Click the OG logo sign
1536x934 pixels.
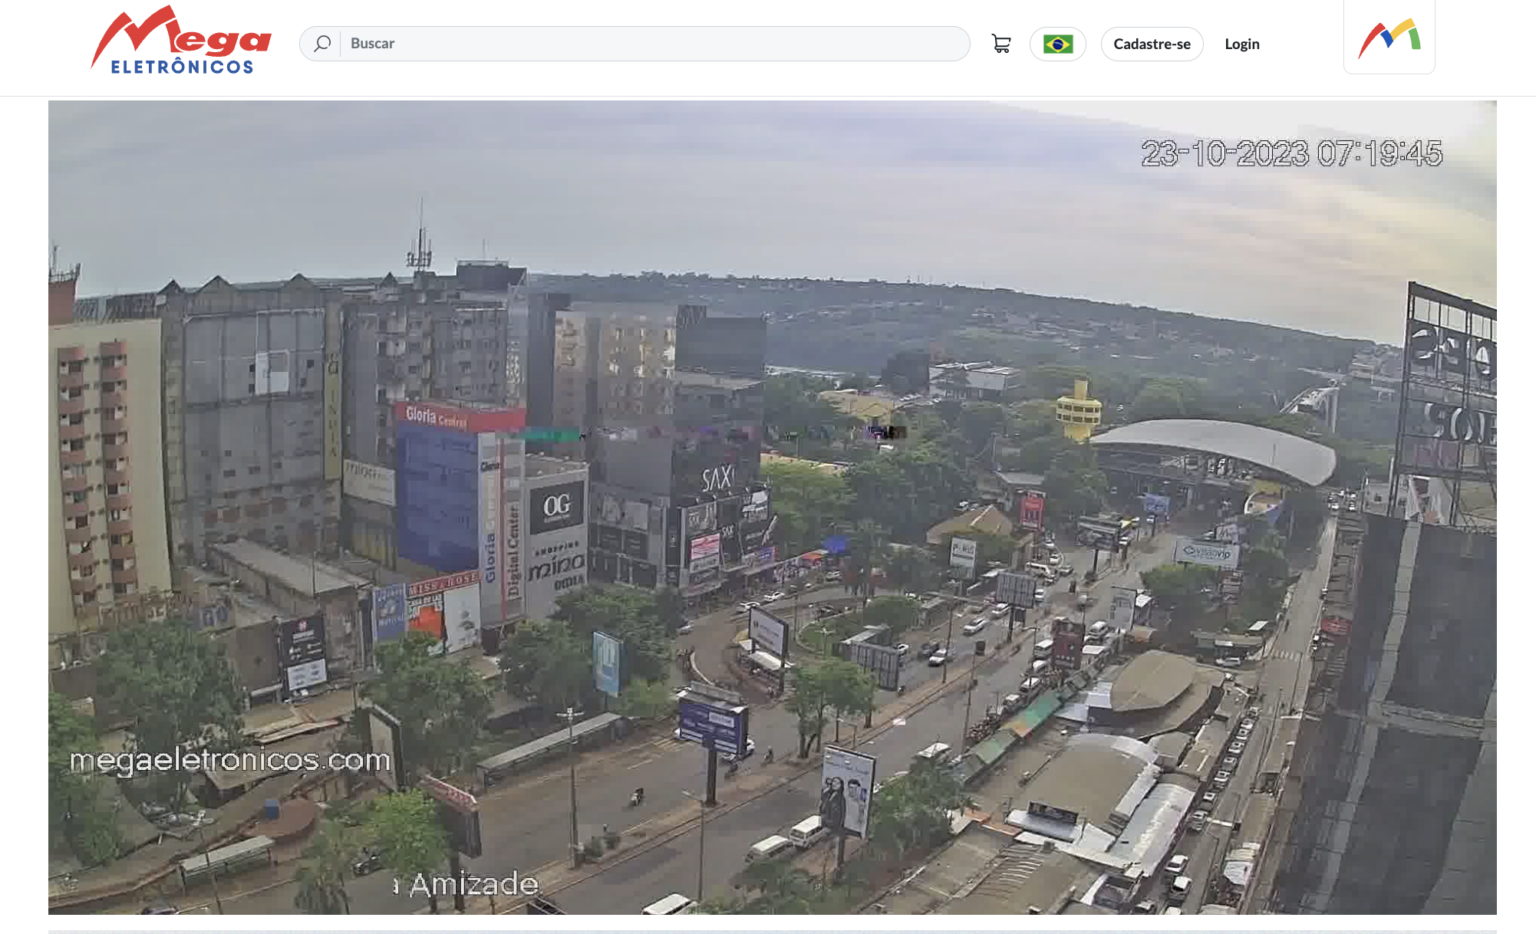556,507
